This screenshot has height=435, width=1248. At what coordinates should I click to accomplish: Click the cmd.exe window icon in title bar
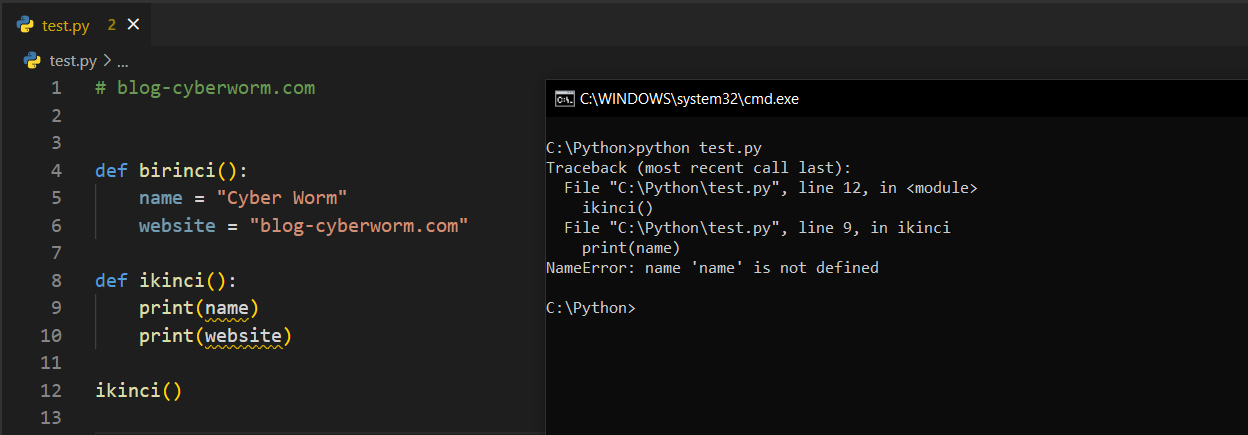pyautogui.click(x=564, y=99)
